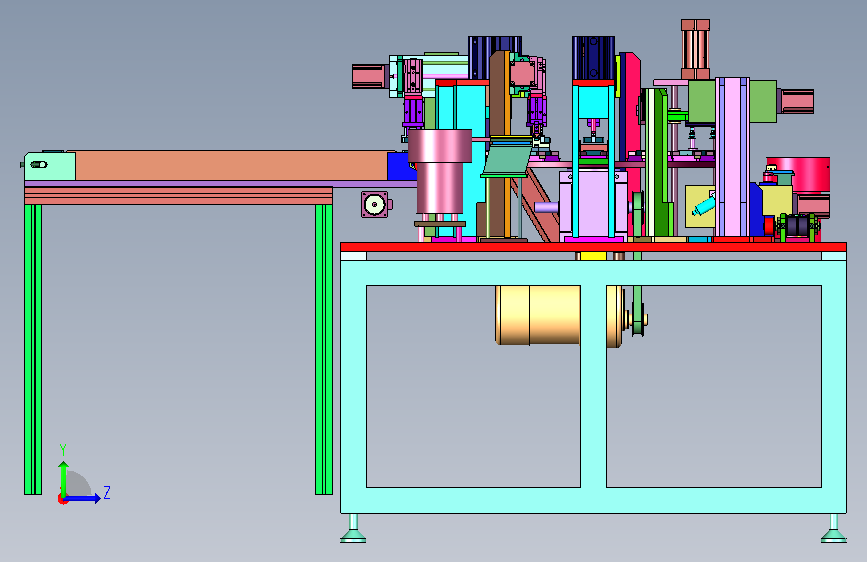Select the green inclined chute tray
This screenshot has height=562, width=867.
[x=507, y=160]
